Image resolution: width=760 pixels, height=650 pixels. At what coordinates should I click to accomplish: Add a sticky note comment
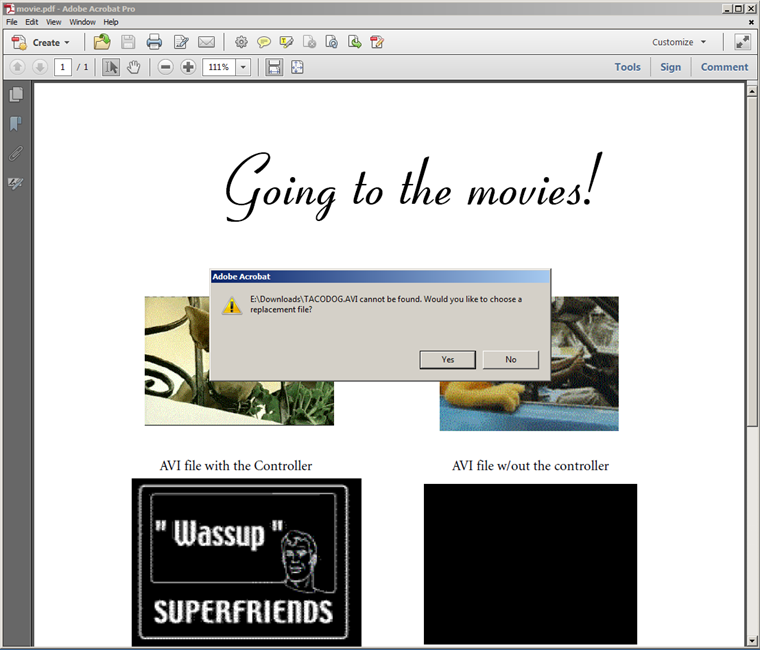point(264,42)
